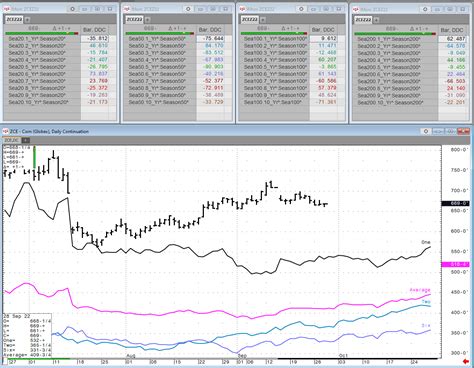Screen dimensions: 474x368
Task: Click CQG logo in Sea50 monitor title bar
Action: [x=127, y=9]
